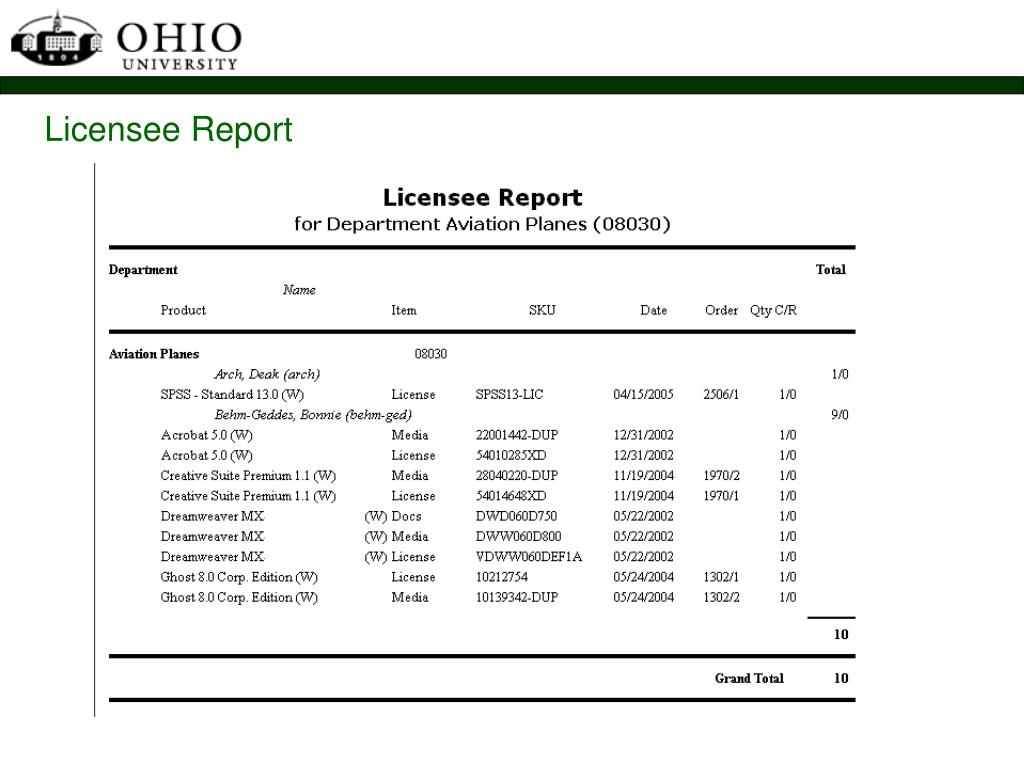Click SKU "10139342-DUP"
The height and width of the screenshot is (768, 1024).
[x=517, y=597]
